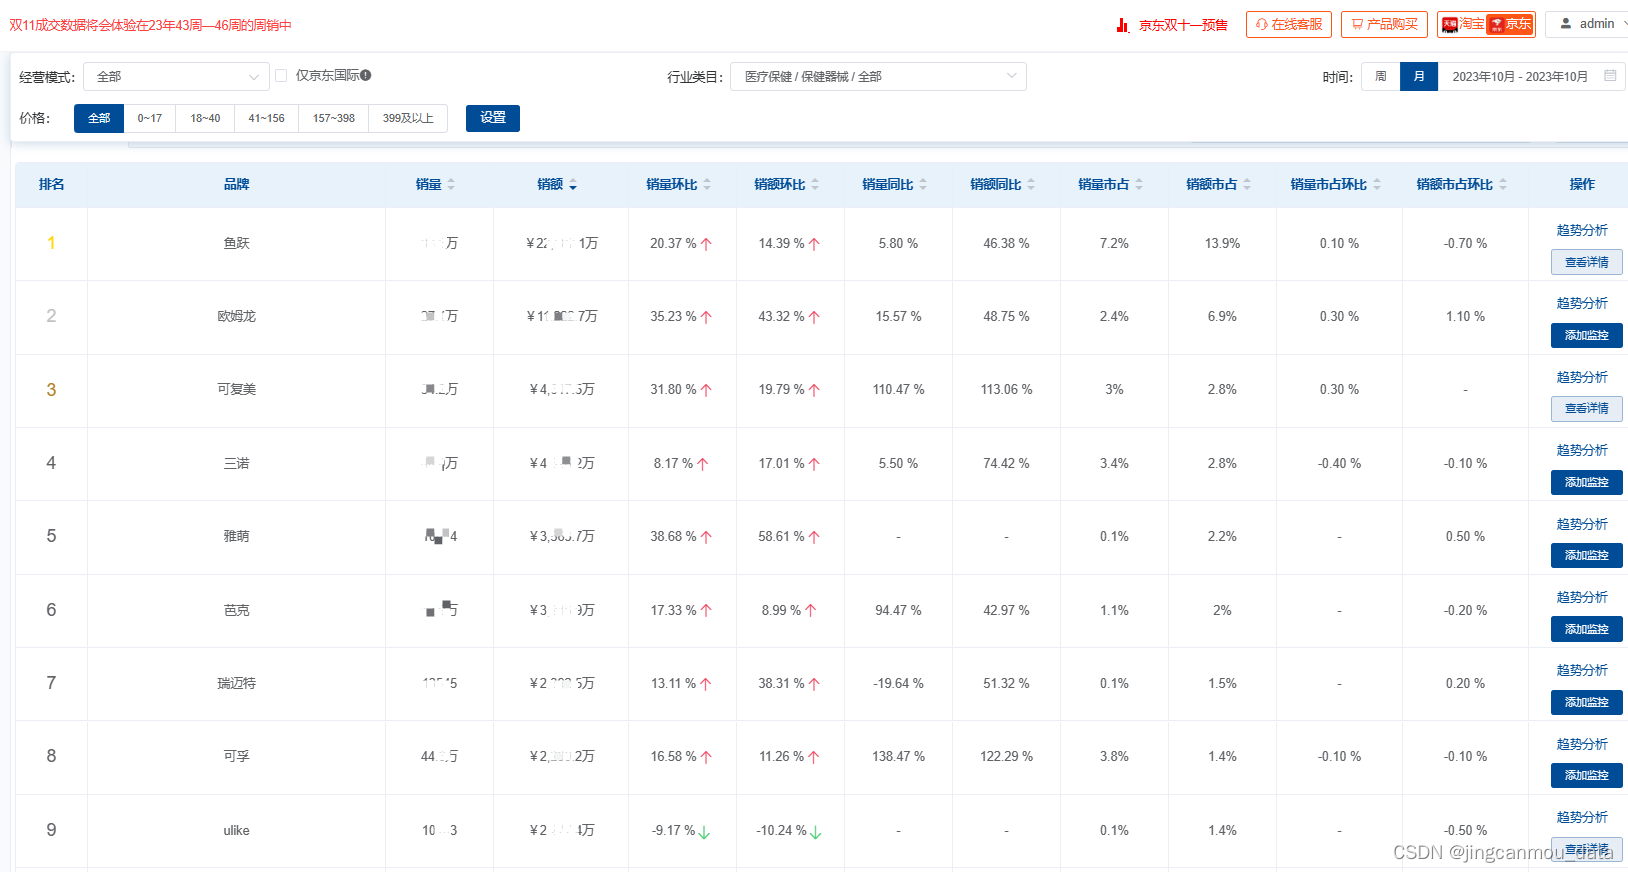Select price range 157~398
Screen dimensions: 1628x872
[334, 118]
